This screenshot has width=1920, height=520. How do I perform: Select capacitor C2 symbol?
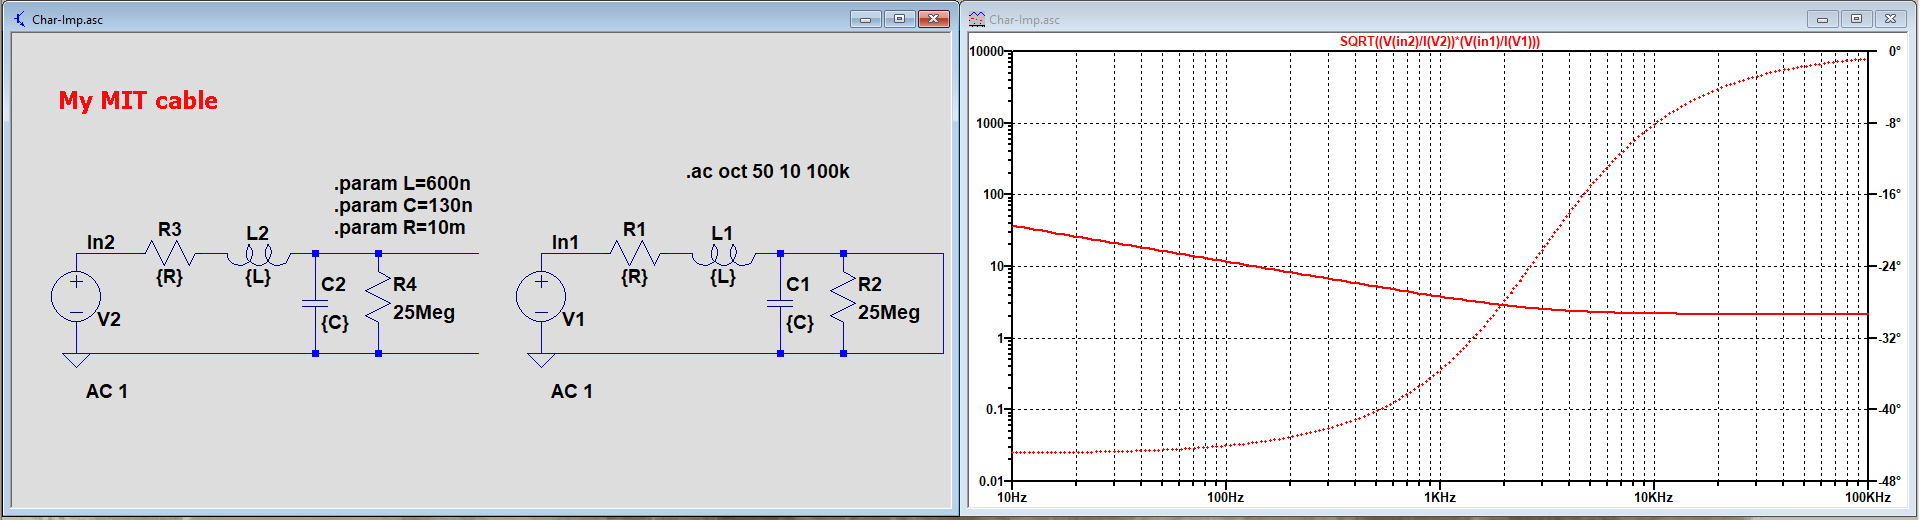coord(315,303)
